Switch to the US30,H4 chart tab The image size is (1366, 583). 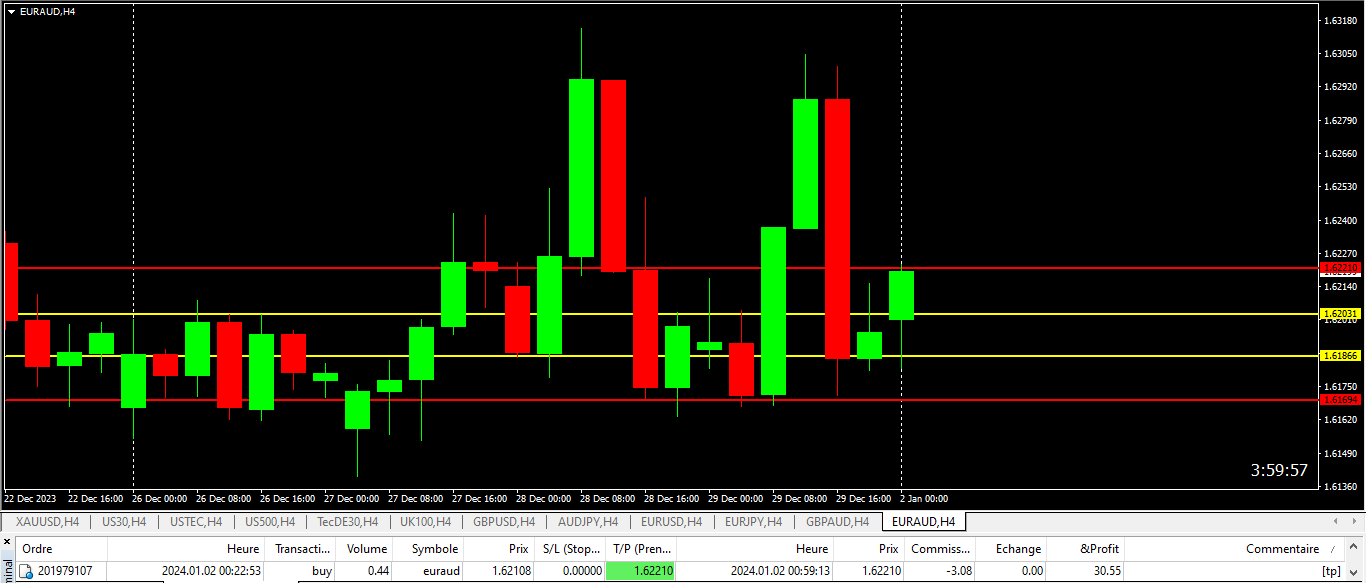[x=124, y=522]
